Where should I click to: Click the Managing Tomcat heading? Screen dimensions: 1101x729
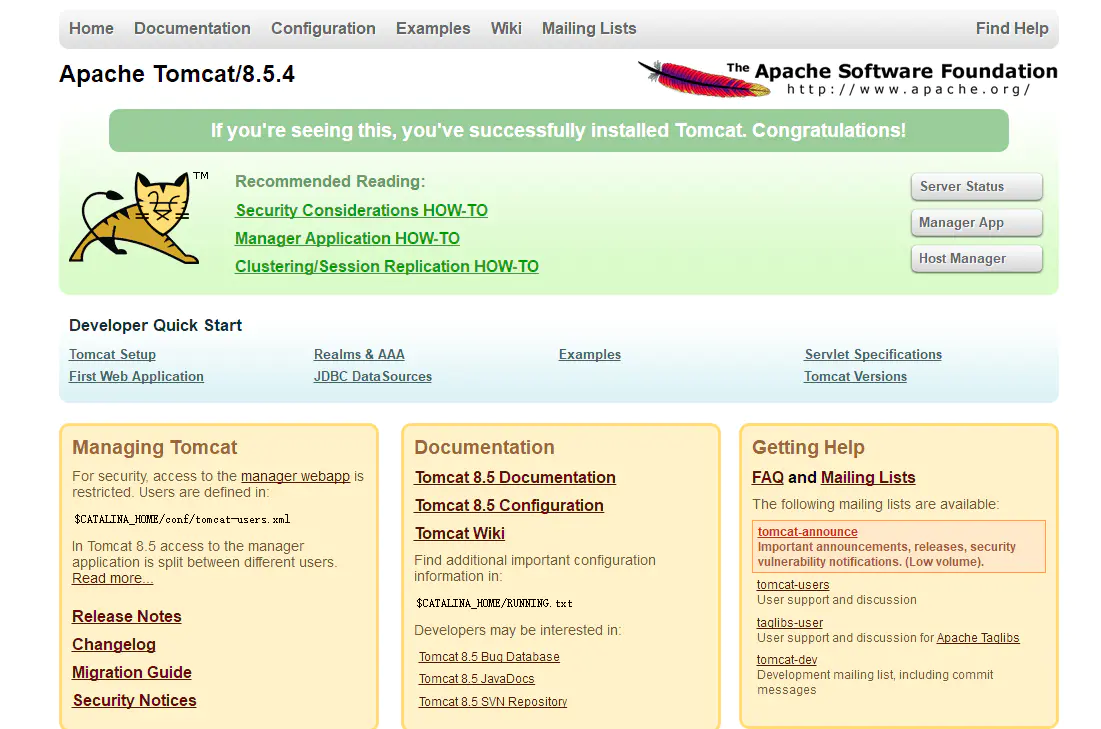click(x=154, y=447)
